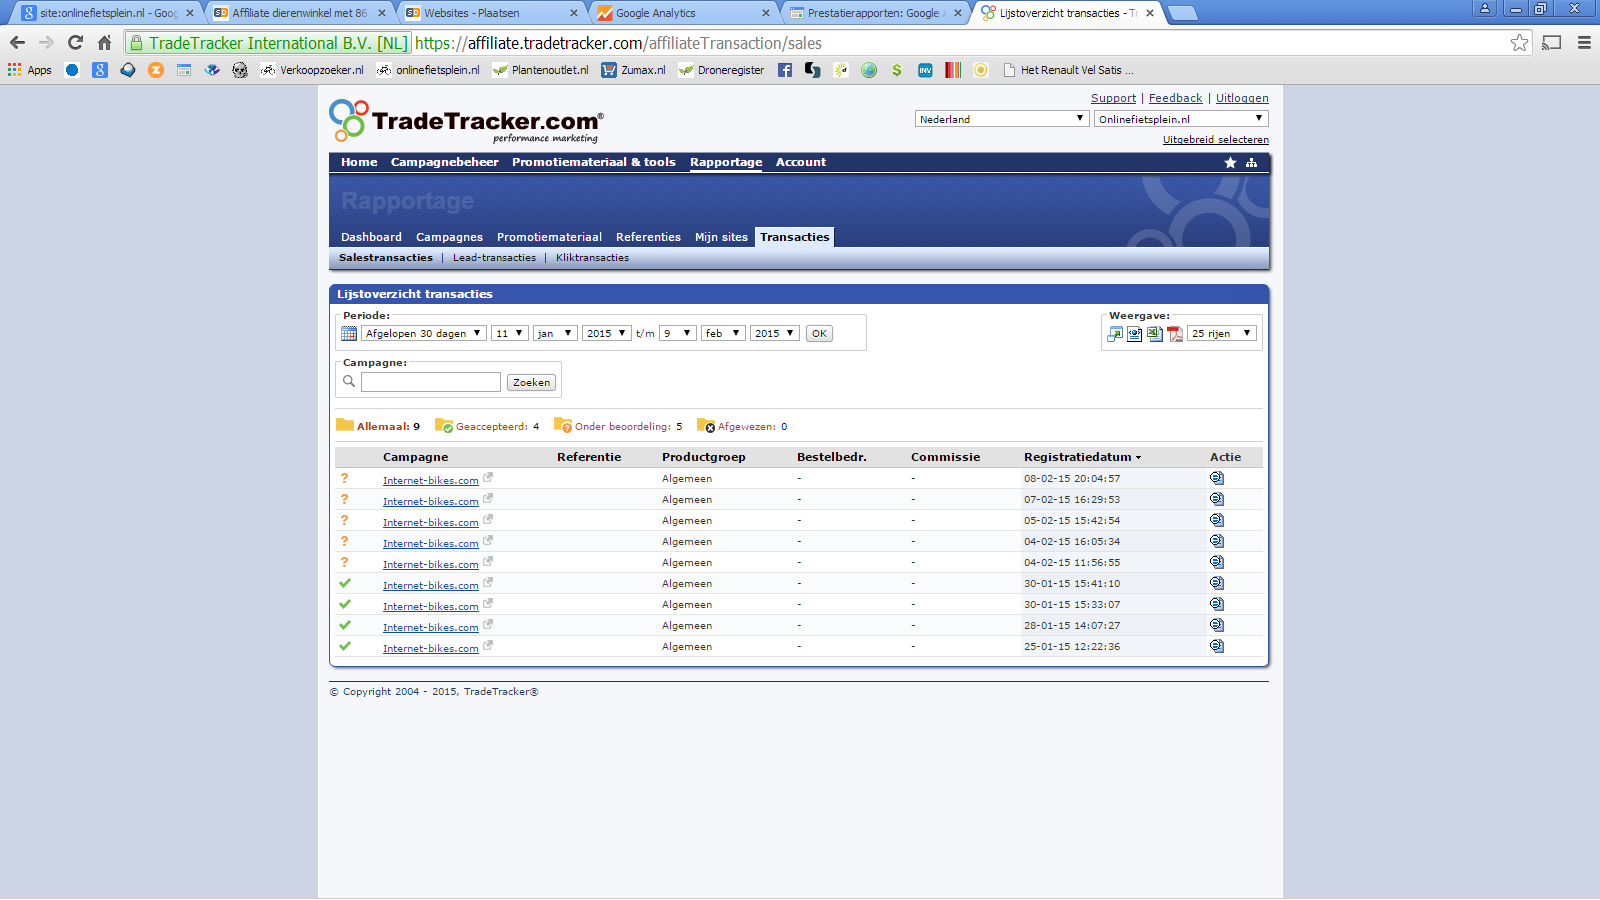Click the Campagne search input field

tap(431, 382)
